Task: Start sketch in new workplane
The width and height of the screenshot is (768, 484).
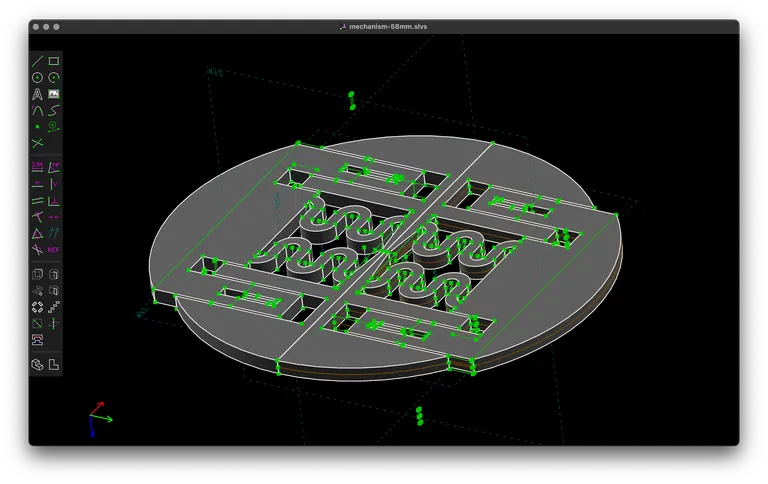Action: coord(37,323)
